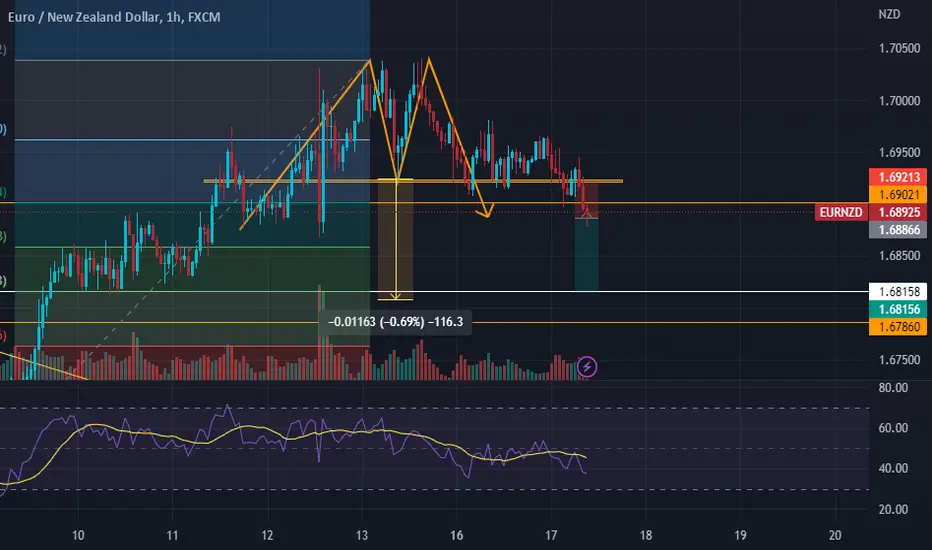Click the RSI 60.00 scale label
Screen dimensions: 932x550
pos(893,428)
